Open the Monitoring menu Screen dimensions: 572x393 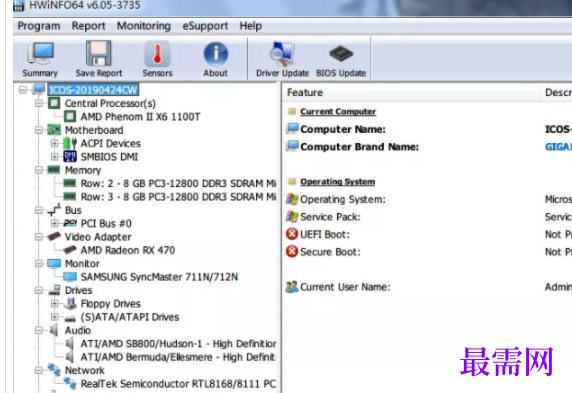(x=144, y=26)
